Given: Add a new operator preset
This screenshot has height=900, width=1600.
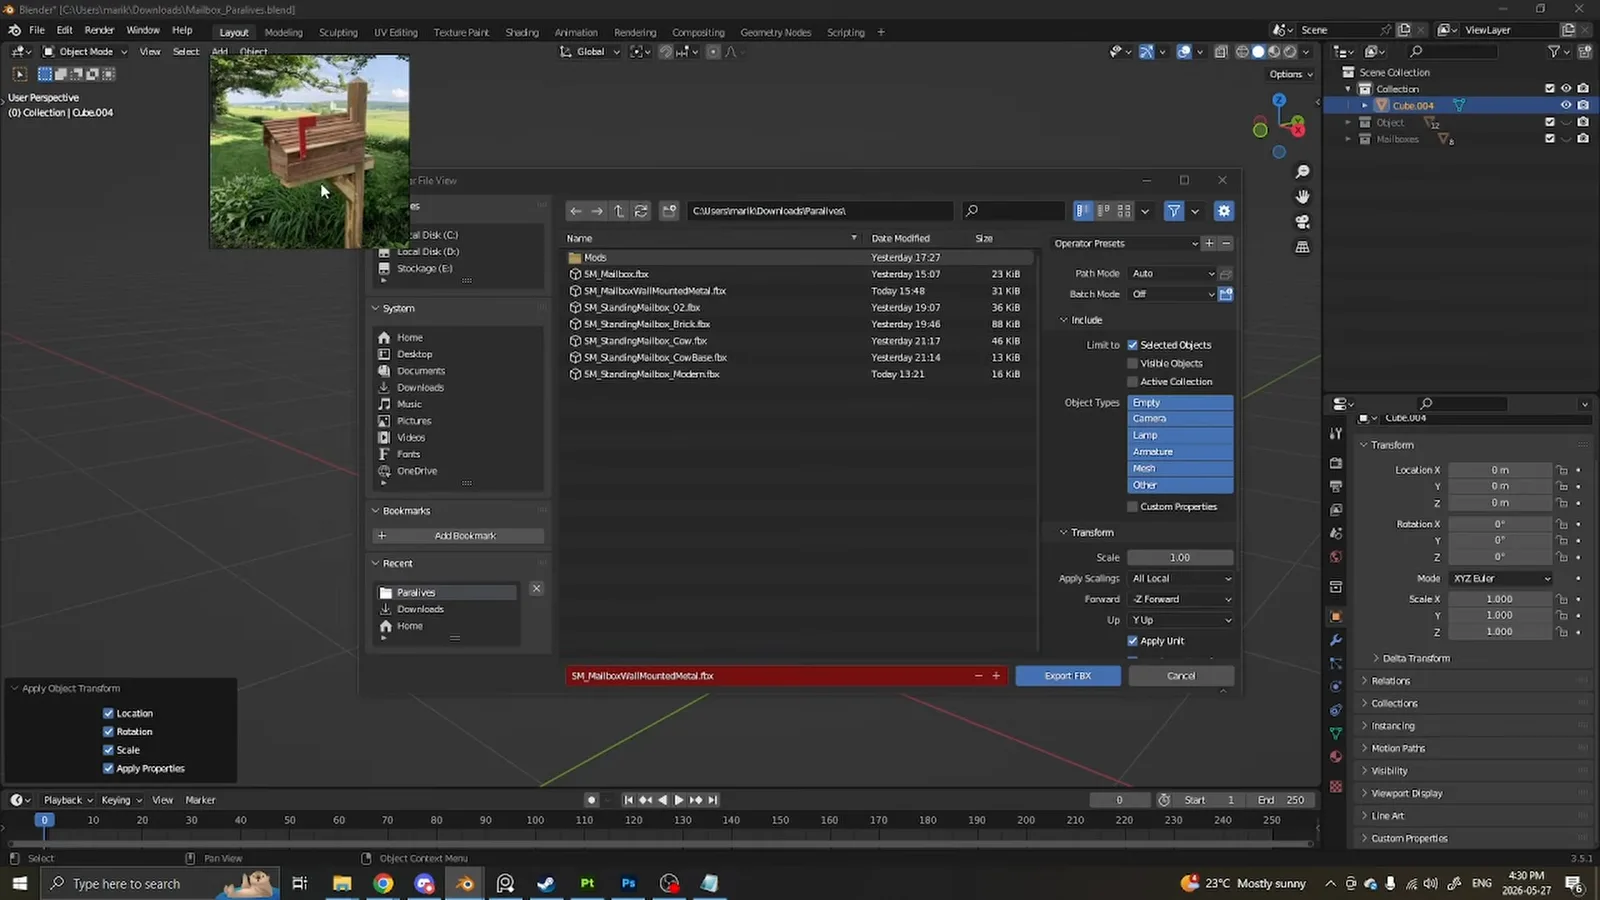Looking at the screenshot, I should click(x=1209, y=243).
